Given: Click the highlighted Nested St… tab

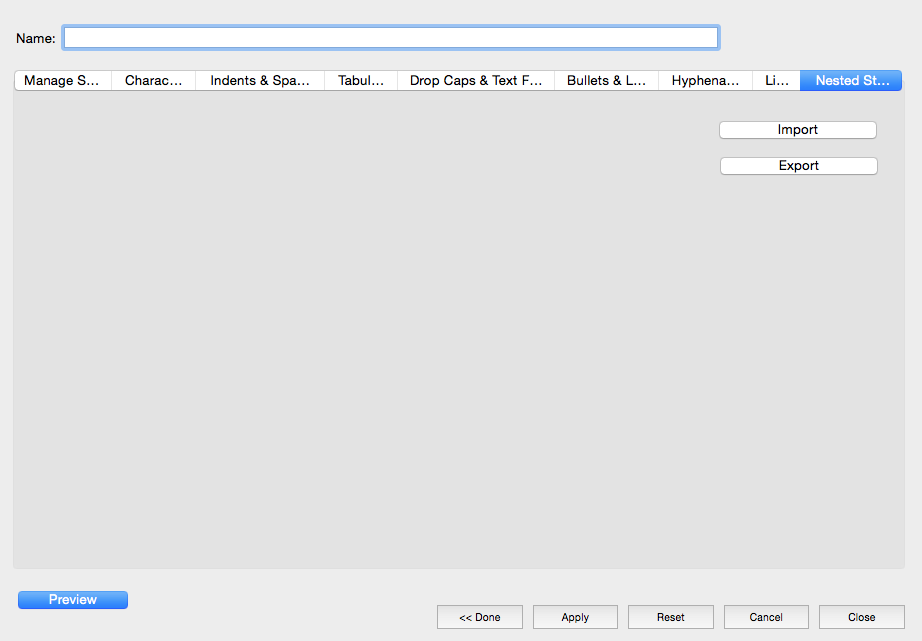Looking at the screenshot, I should pos(851,81).
